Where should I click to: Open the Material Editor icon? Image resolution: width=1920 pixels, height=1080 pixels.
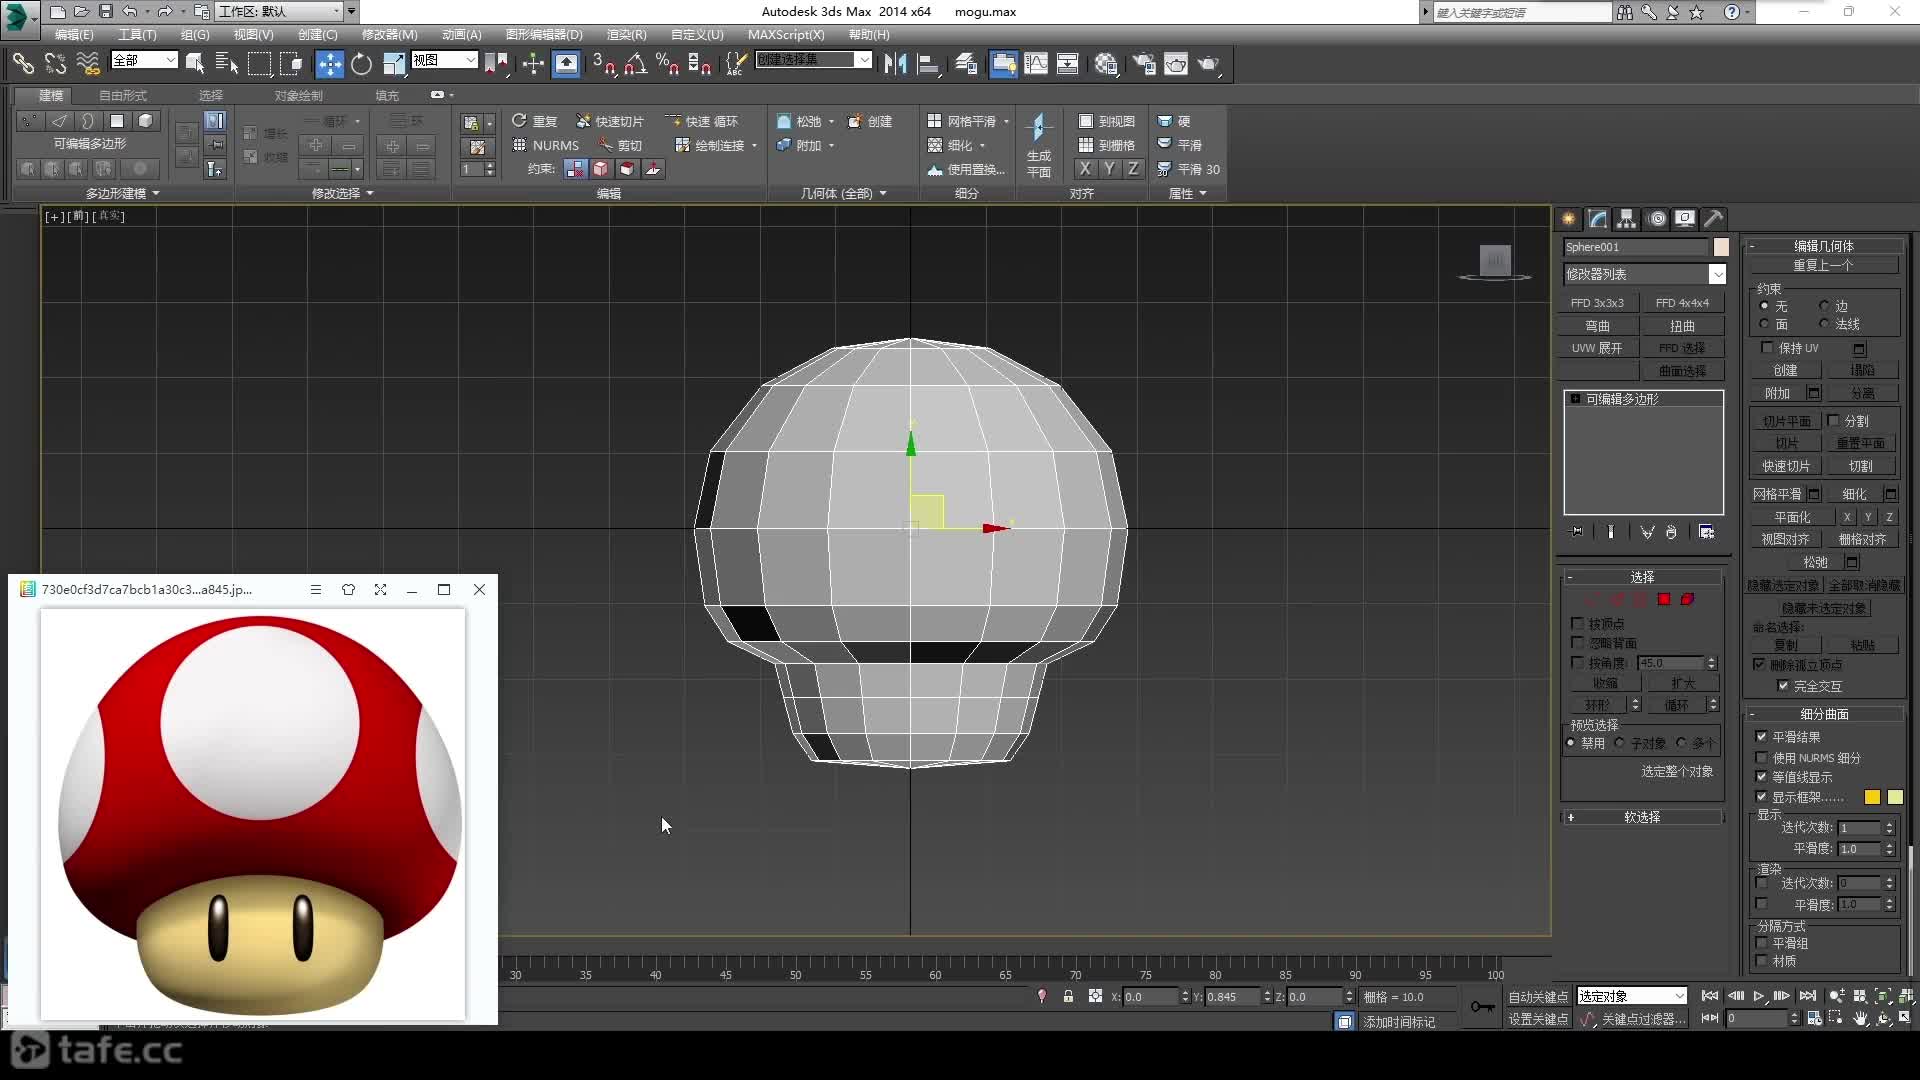click(x=1105, y=64)
